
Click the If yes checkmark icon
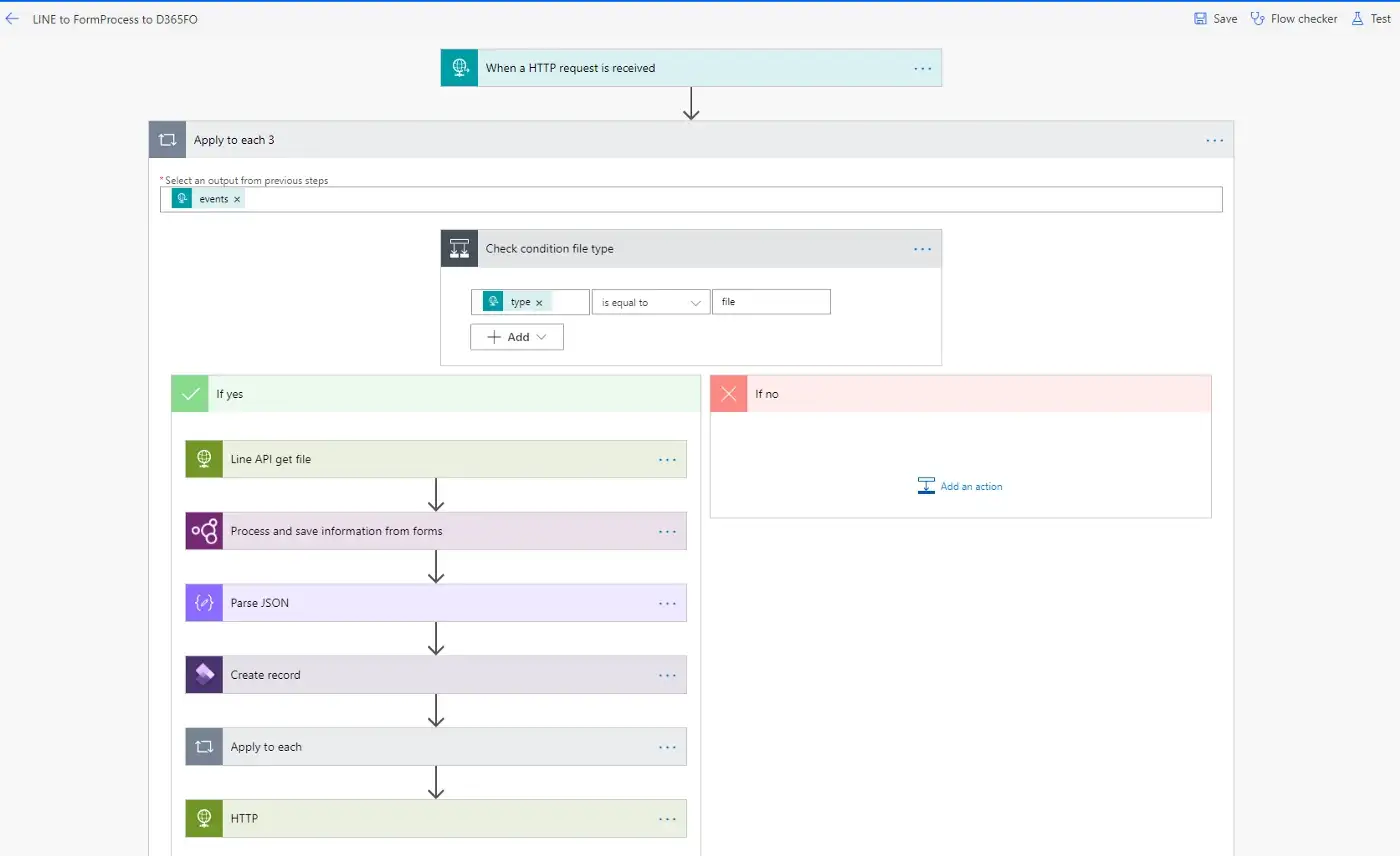point(190,394)
